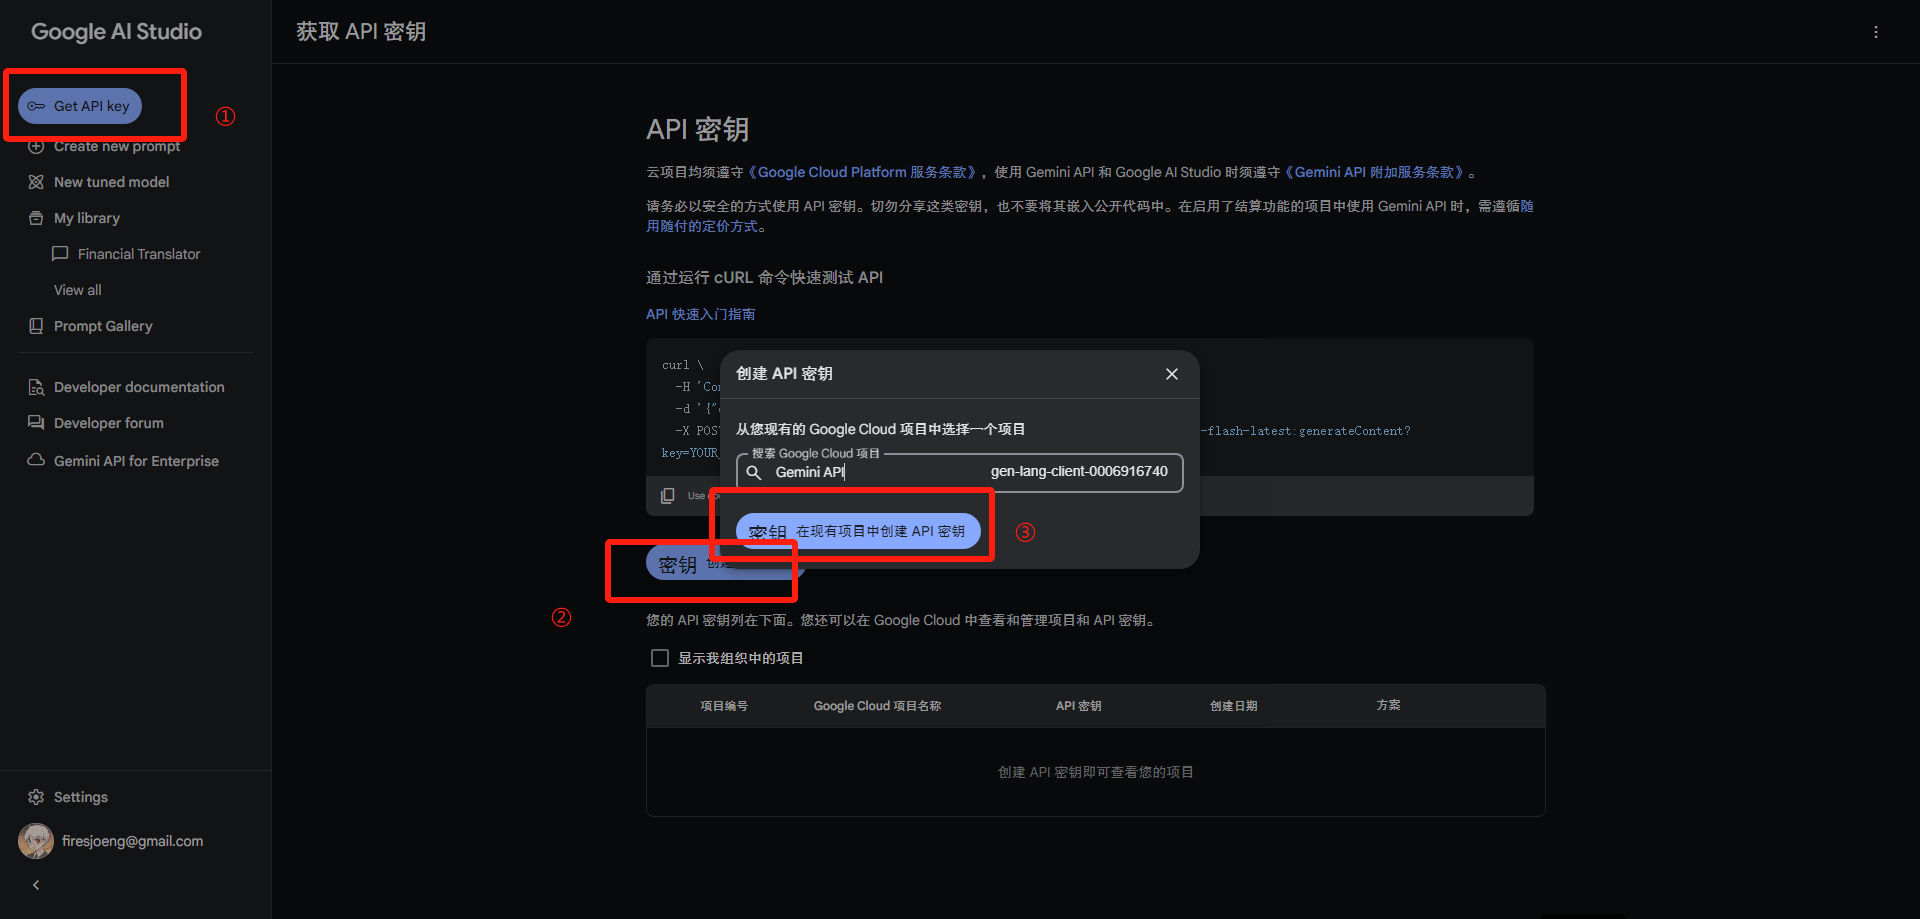Viewport: 1920px width, 919px height.
Task: Open the three-dot more options menu
Action: click(x=1876, y=32)
